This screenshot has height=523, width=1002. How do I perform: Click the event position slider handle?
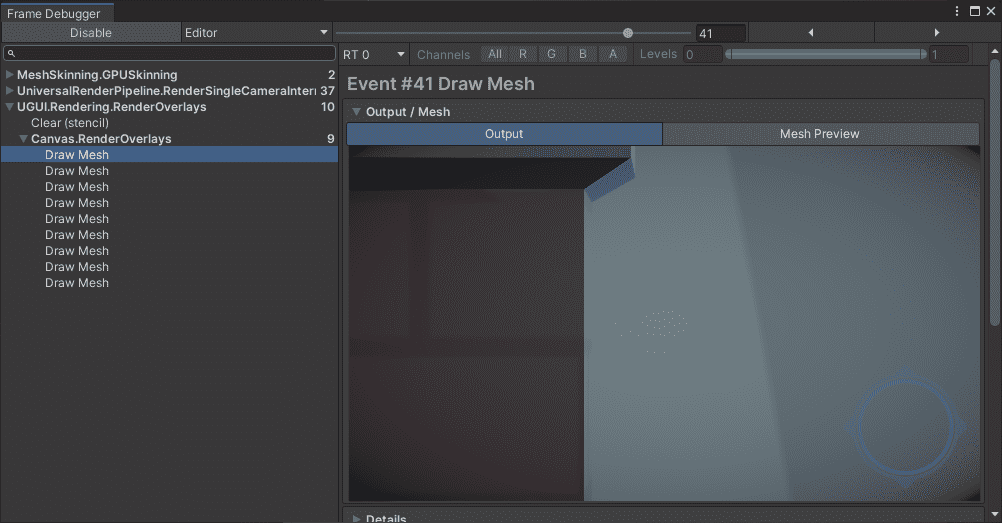click(628, 33)
